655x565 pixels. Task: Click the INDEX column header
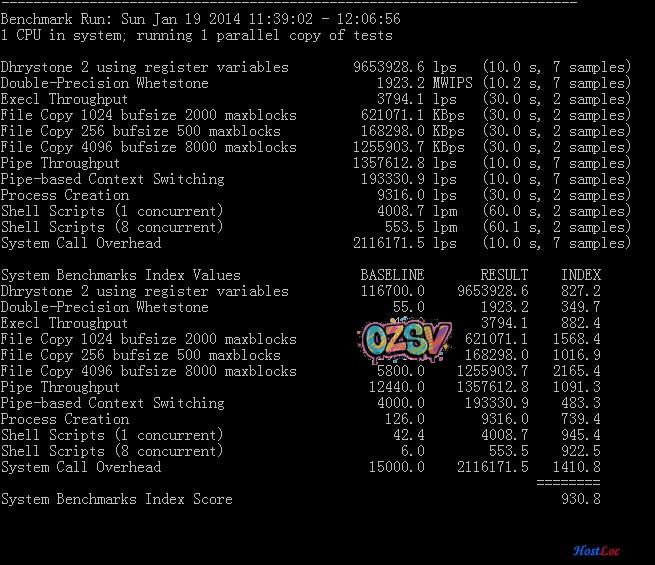tap(580, 275)
